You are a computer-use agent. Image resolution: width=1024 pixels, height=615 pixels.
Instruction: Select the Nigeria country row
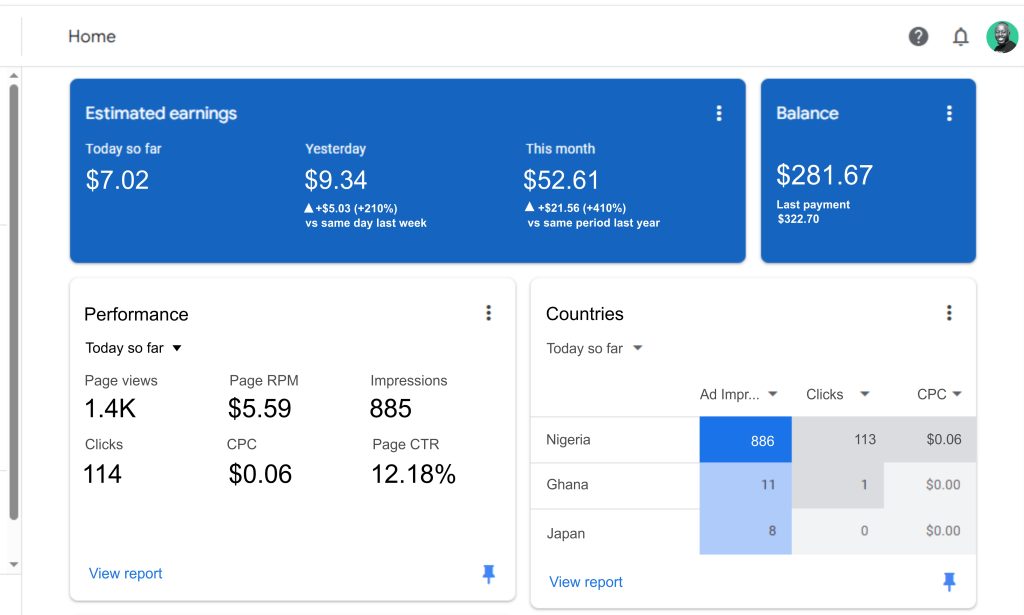pyautogui.click(x=569, y=440)
